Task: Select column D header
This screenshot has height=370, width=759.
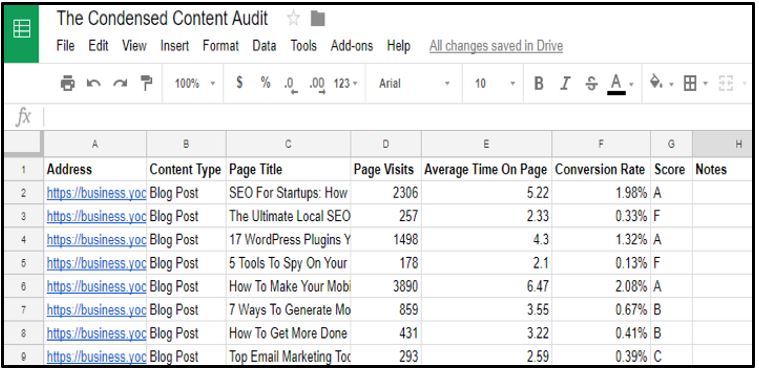Action: 386,144
